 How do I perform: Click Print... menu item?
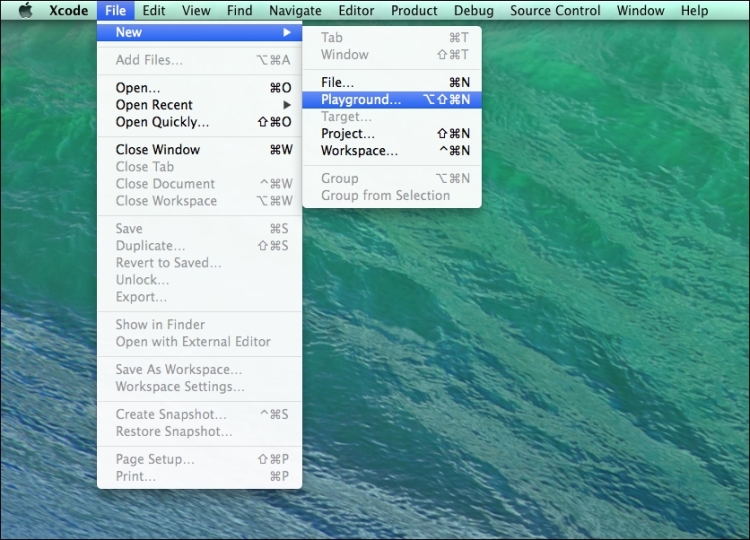tap(199, 476)
